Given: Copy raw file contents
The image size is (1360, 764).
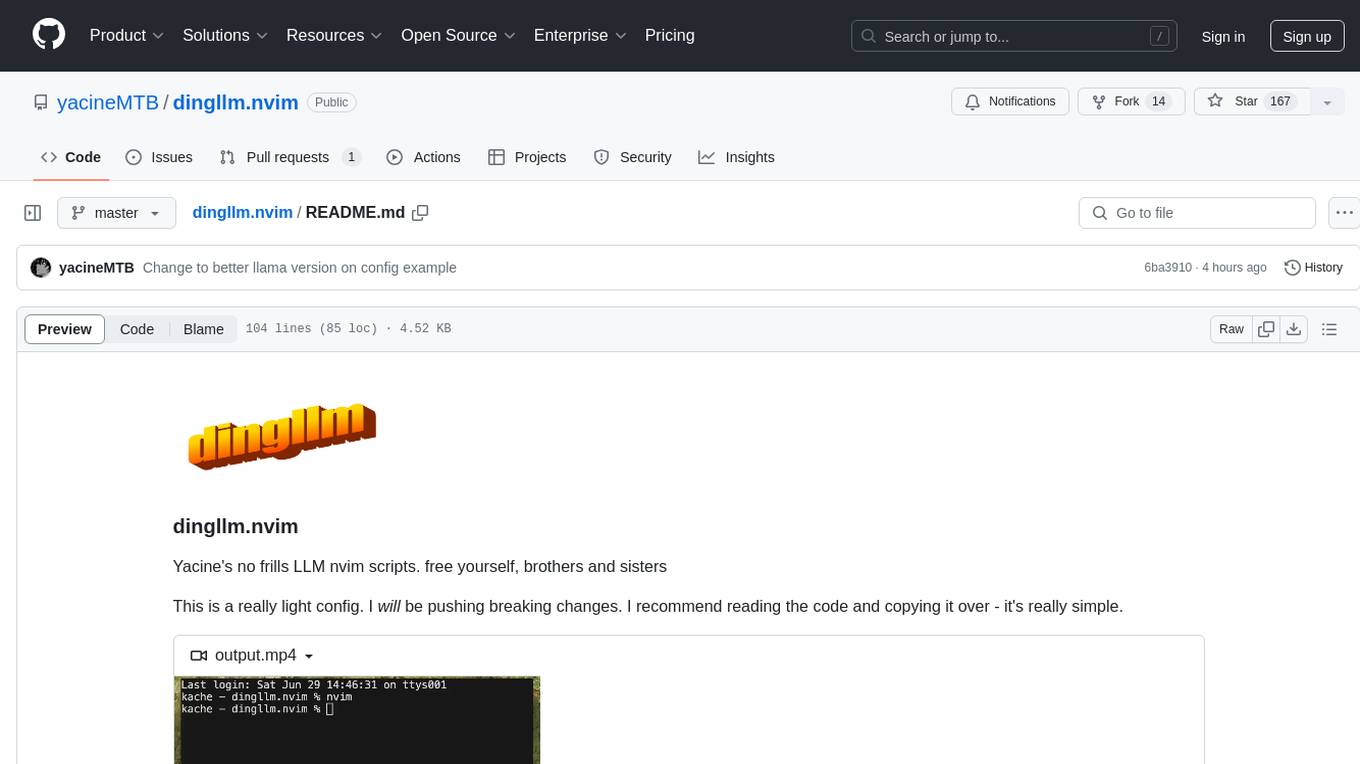Looking at the screenshot, I should [x=1266, y=329].
